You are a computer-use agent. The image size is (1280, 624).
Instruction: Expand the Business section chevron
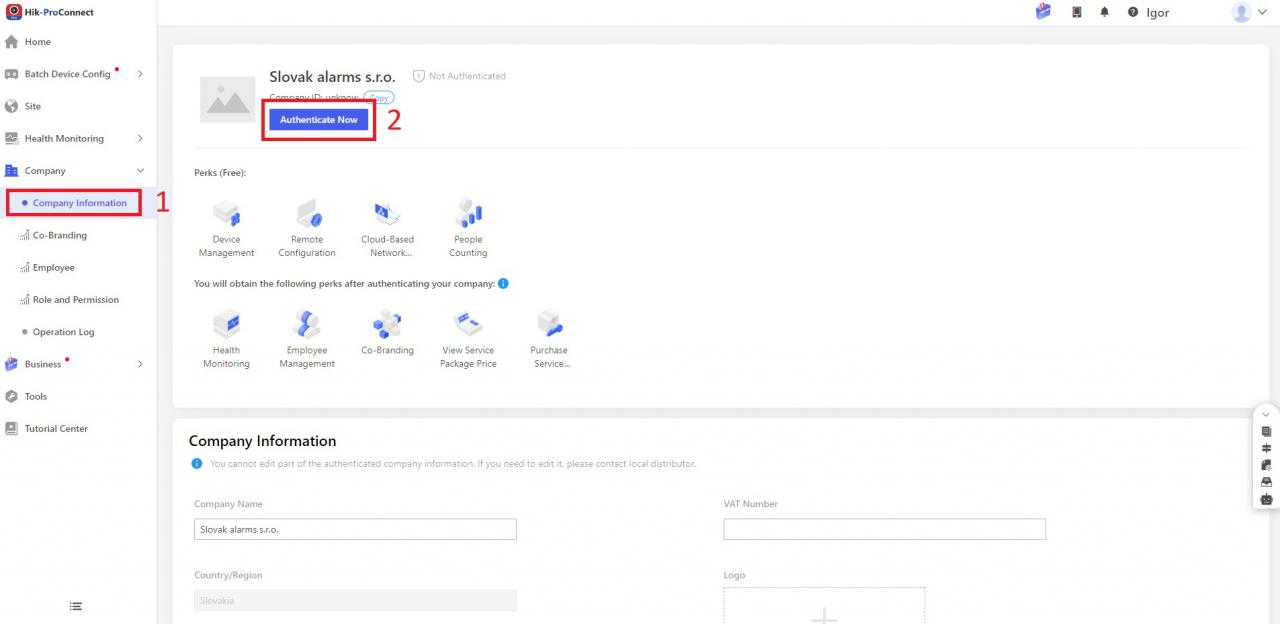coord(140,364)
